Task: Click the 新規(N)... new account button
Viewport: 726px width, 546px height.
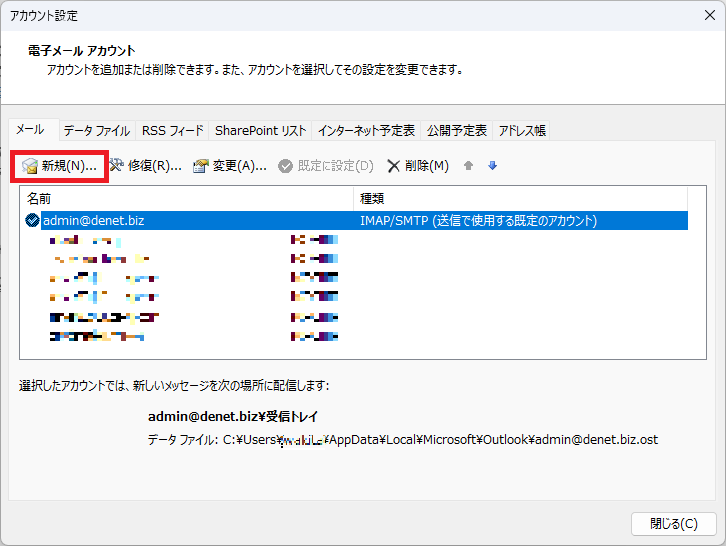Action: click(59, 166)
